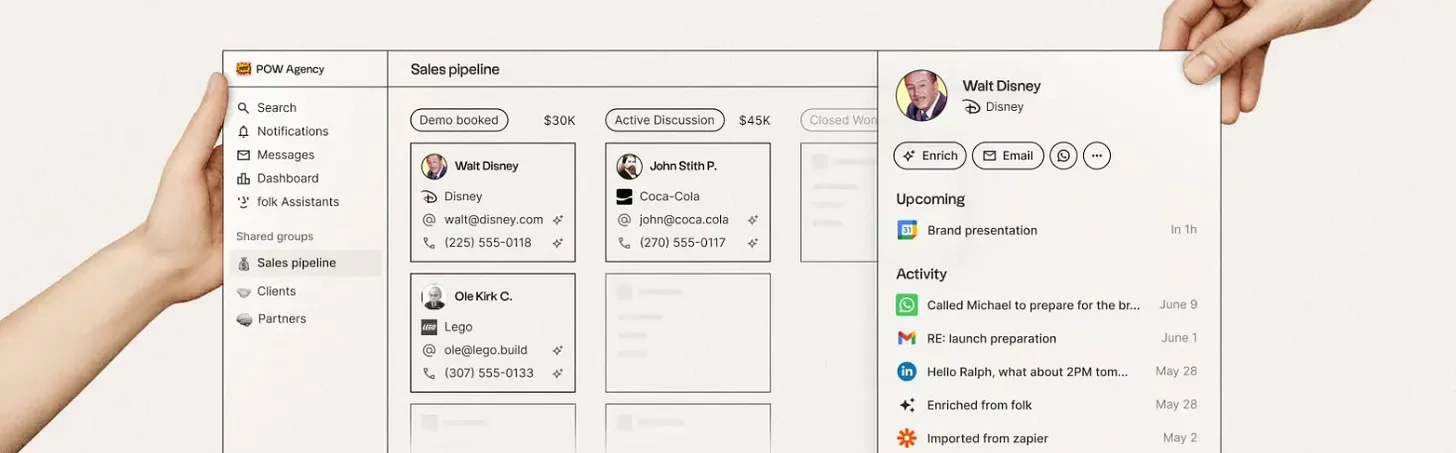1456x453 pixels.
Task: Click the Active Discussion stage label
Action: [x=664, y=120]
